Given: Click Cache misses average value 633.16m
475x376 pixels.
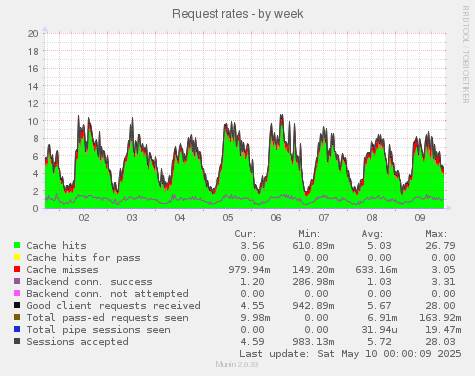Looking at the screenshot, I should tap(376, 270).
